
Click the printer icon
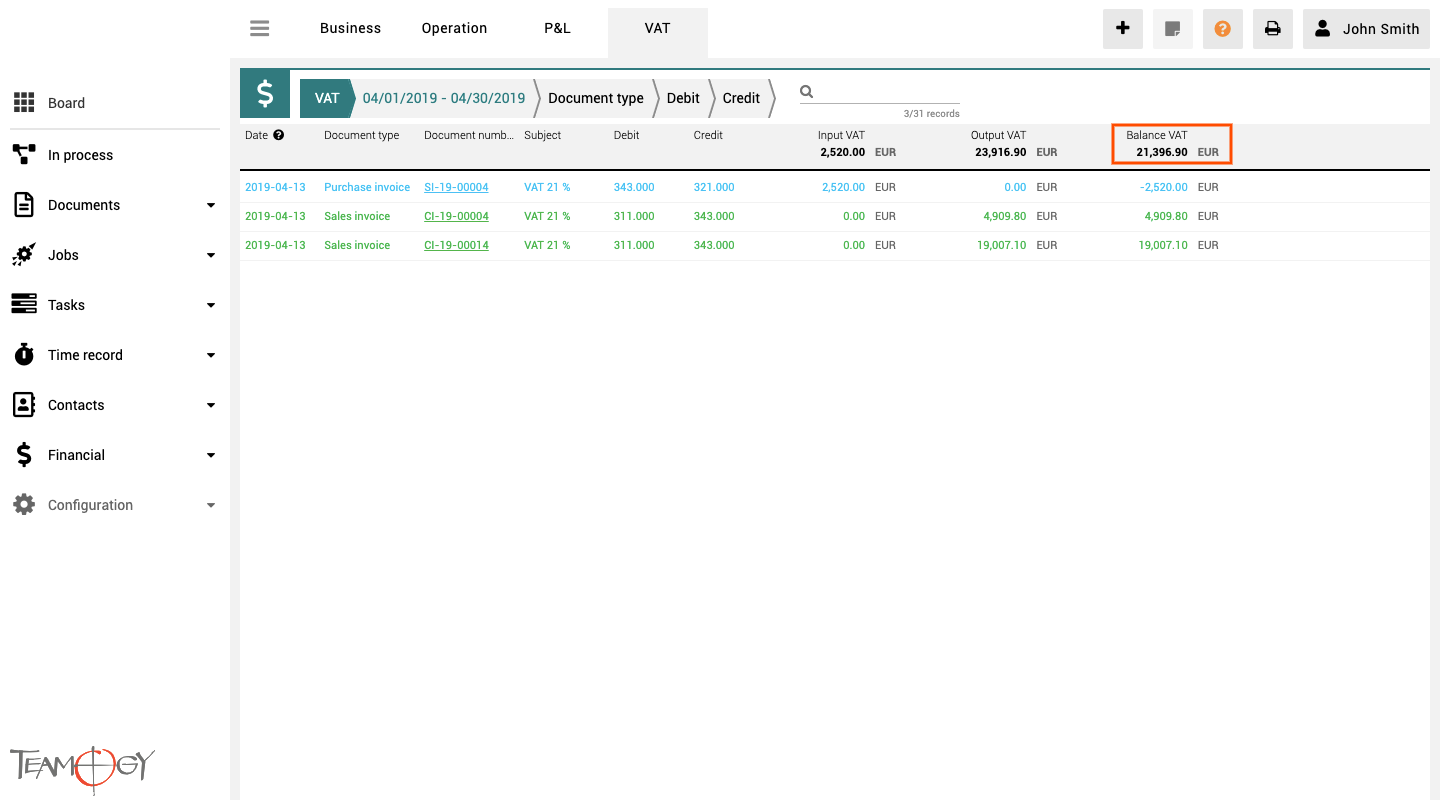(x=1273, y=29)
